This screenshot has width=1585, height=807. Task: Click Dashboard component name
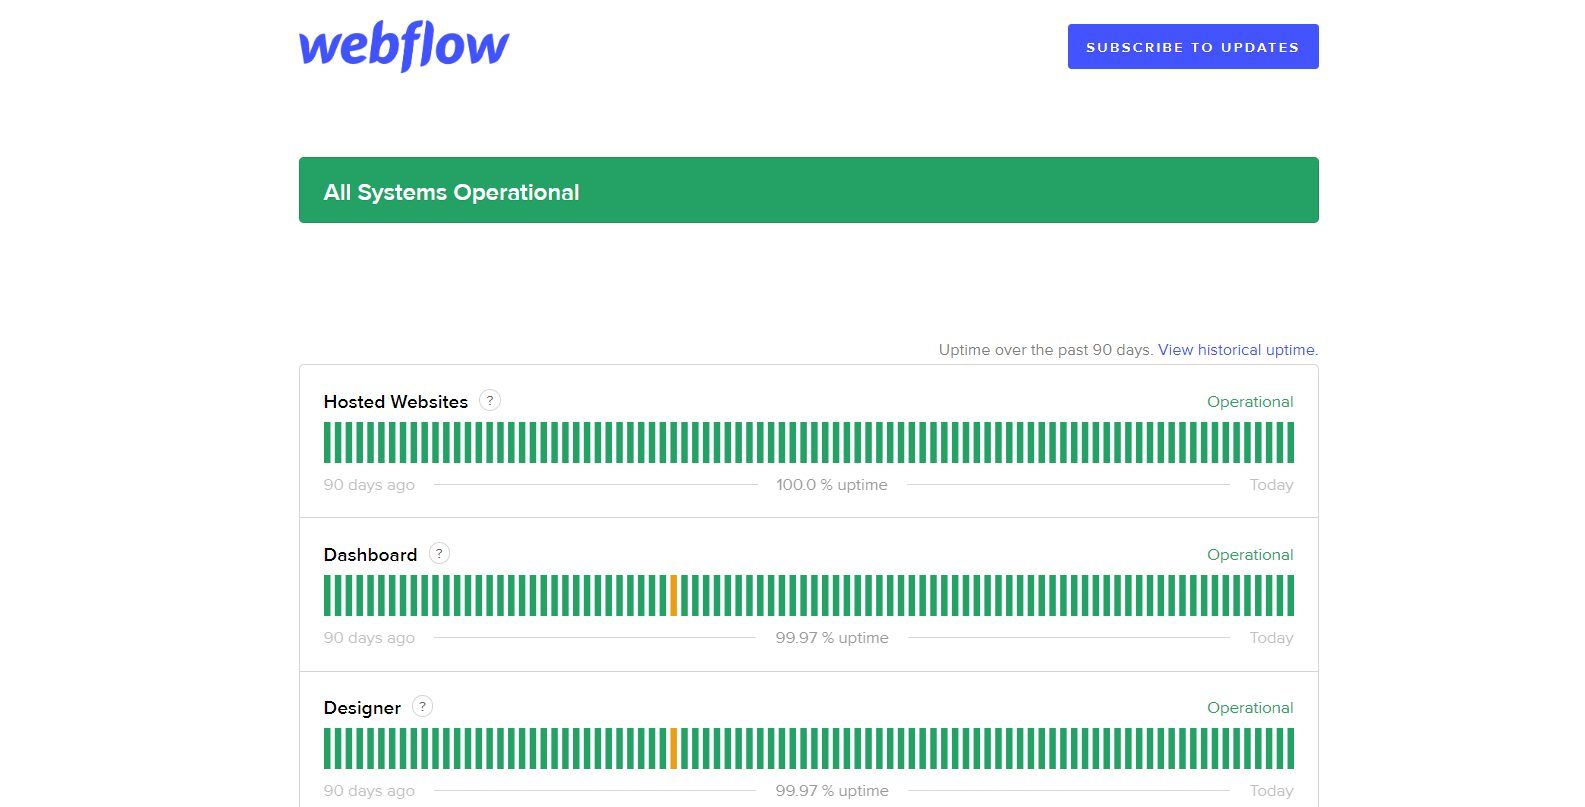click(370, 555)
